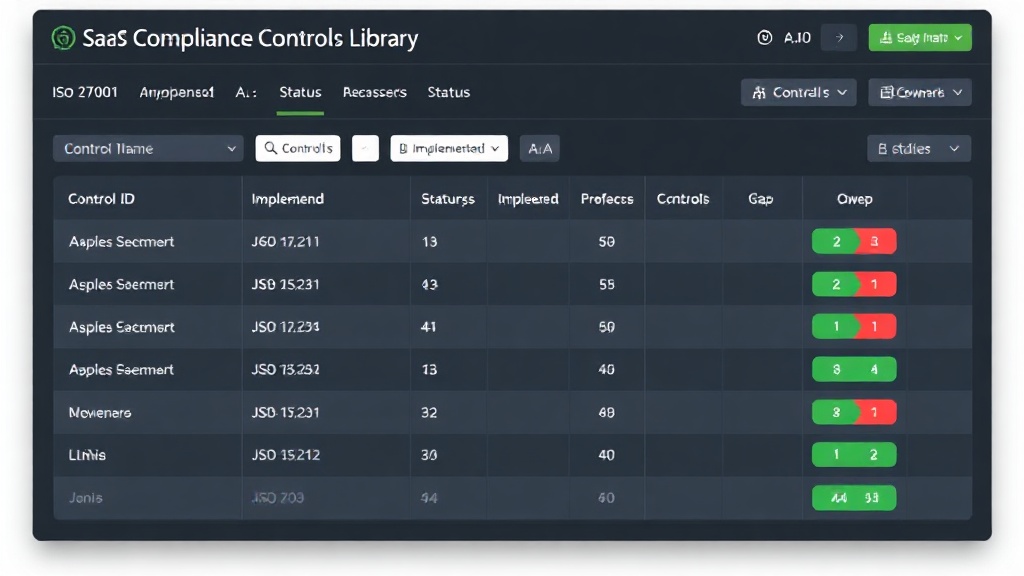This screenshot has height=576, width=1024.
Task: Click the 3/1 badge in Movenere row
Action: (x=854, y=412)
